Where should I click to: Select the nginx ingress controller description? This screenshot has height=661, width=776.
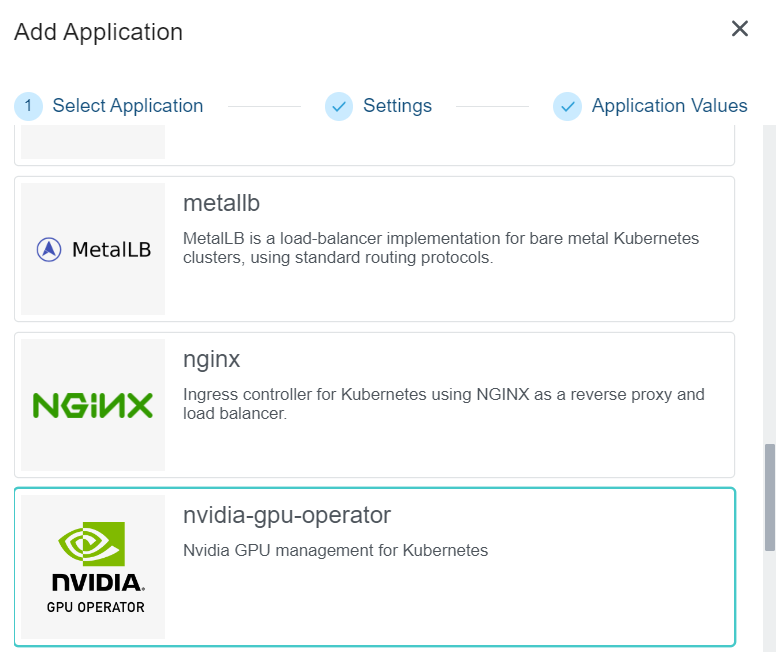tap(443, 404)
